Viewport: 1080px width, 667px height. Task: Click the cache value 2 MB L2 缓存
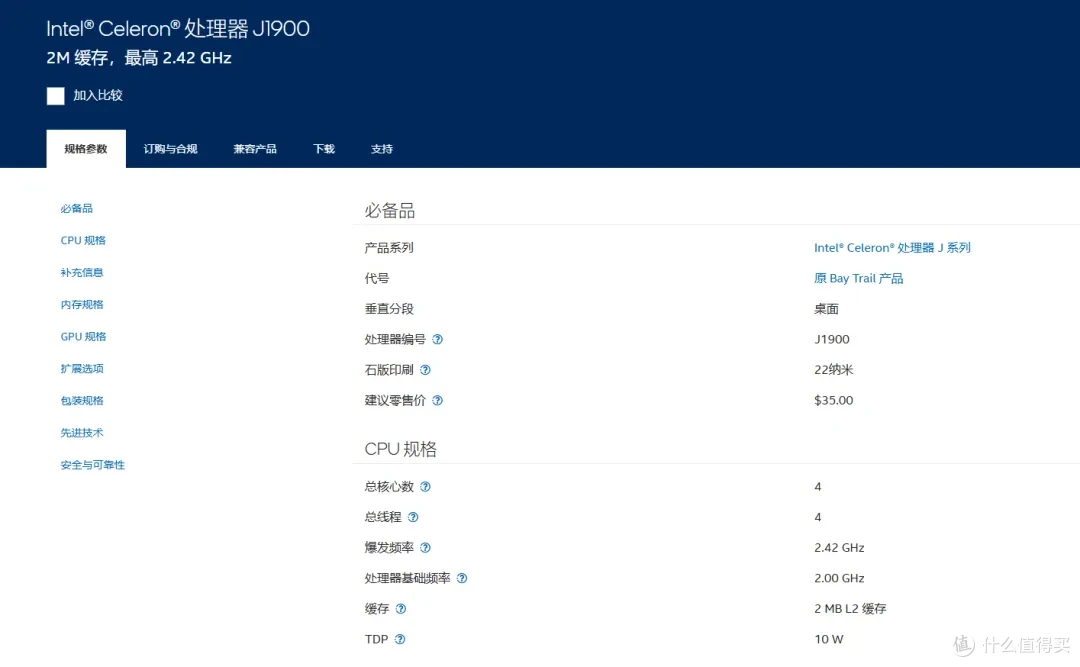click(850, 608)
